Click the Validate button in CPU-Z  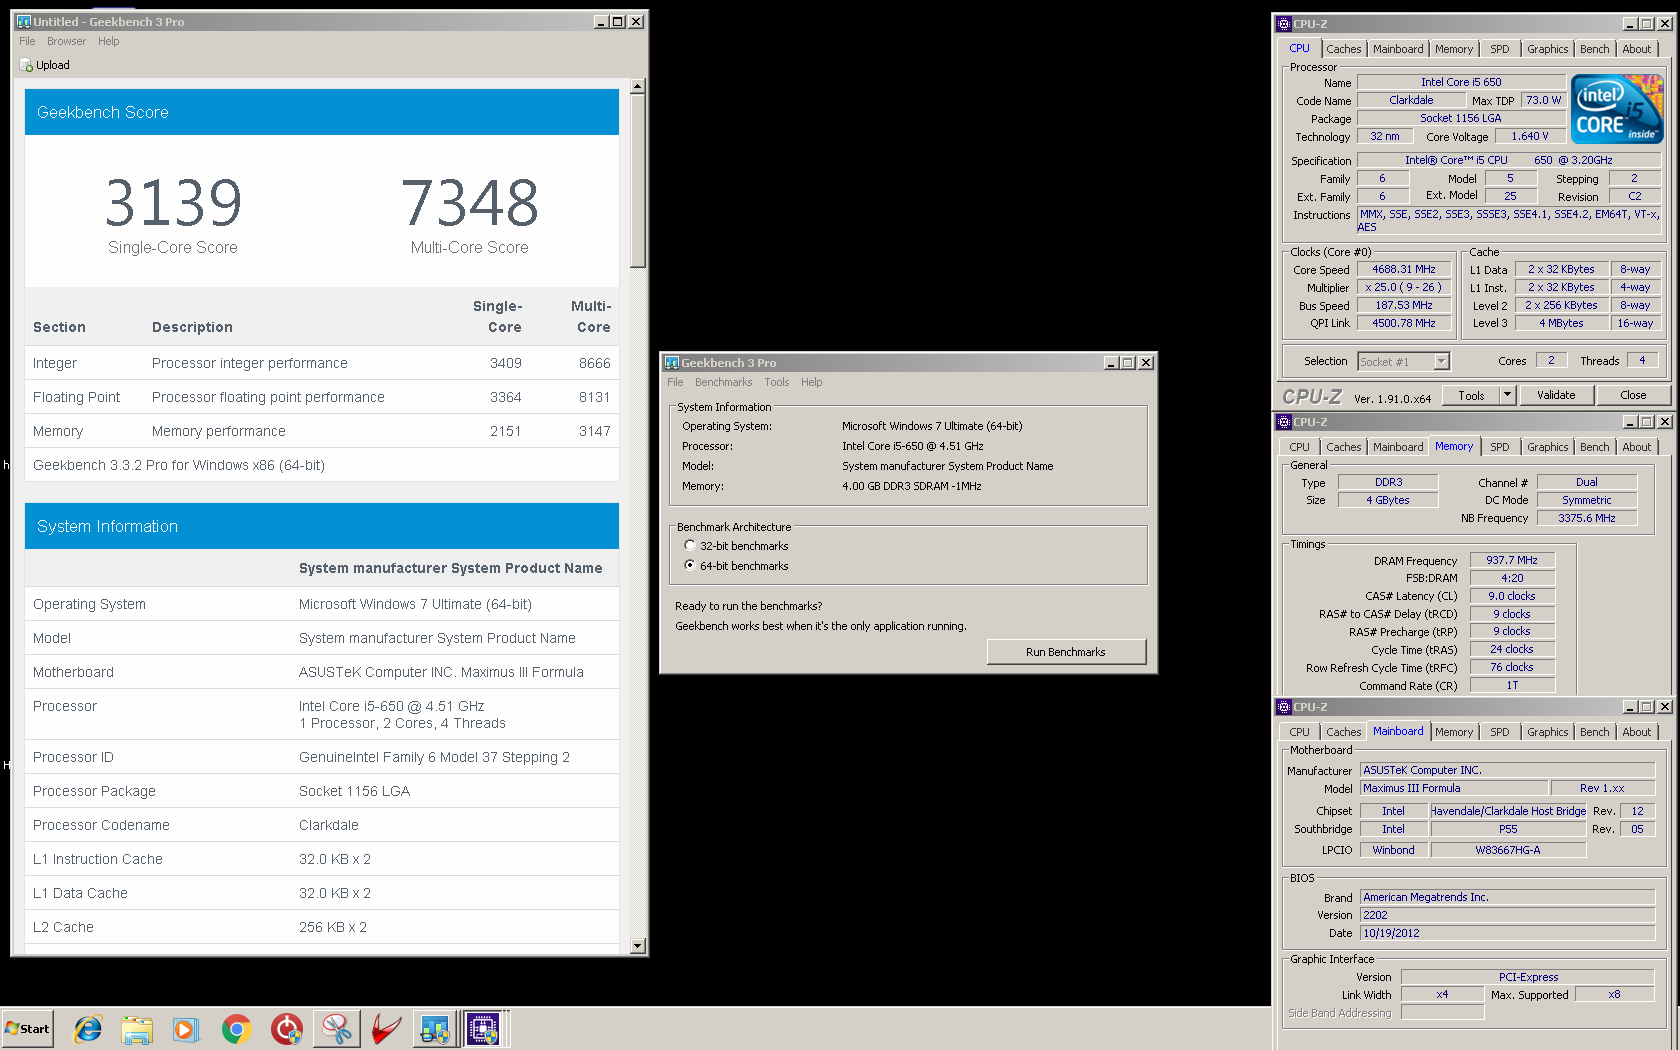[1556, 395]
